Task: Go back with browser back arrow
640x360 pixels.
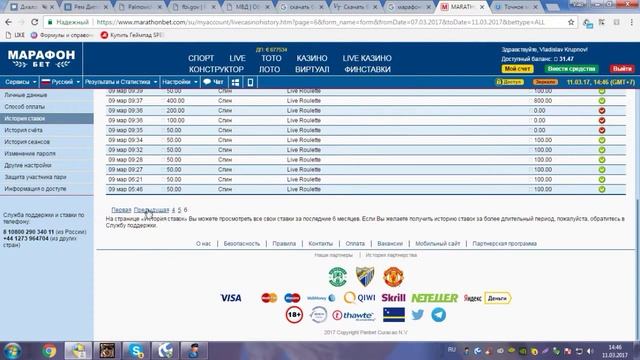Action: pos(9,22)
